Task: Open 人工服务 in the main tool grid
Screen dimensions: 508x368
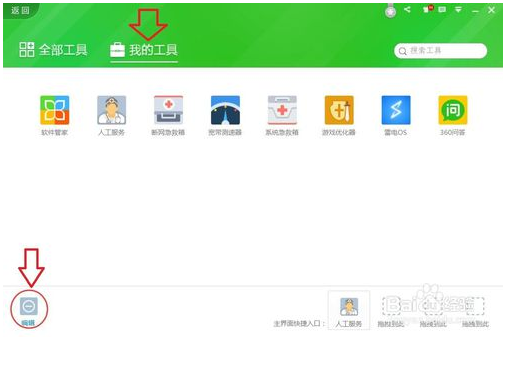Action: 112,115
